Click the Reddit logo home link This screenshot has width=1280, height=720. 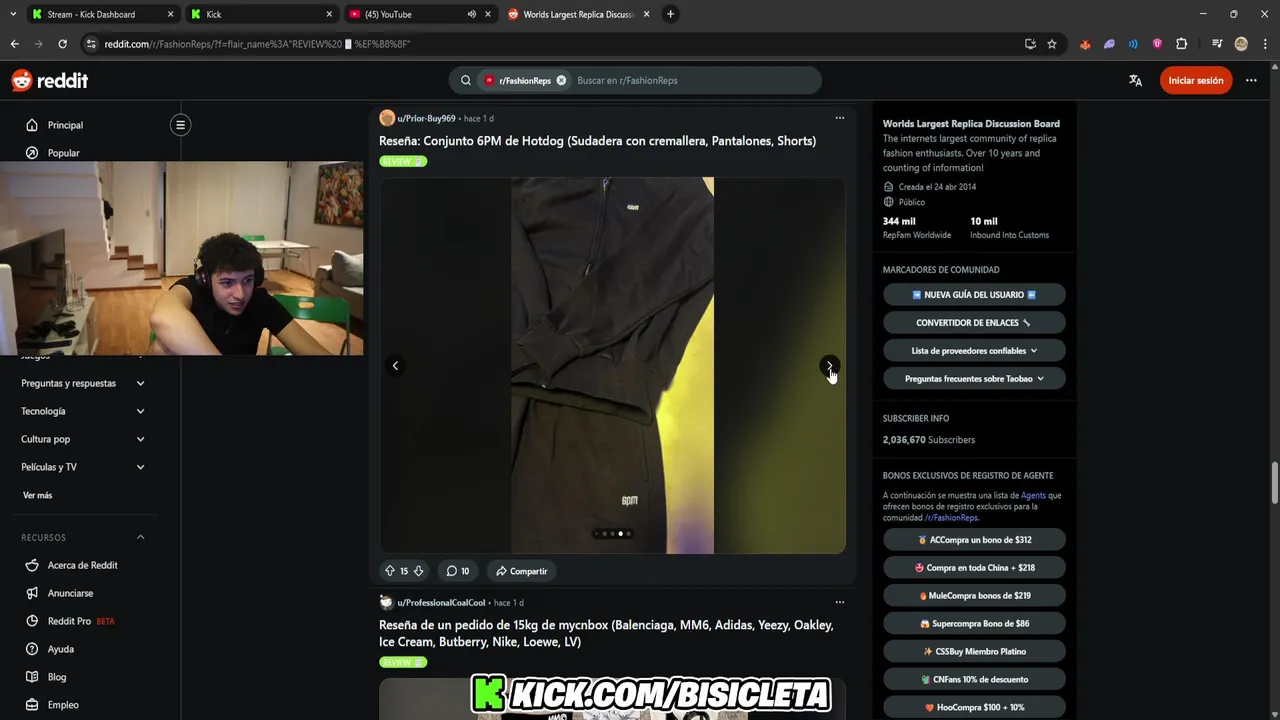click(x=50, y=80)
